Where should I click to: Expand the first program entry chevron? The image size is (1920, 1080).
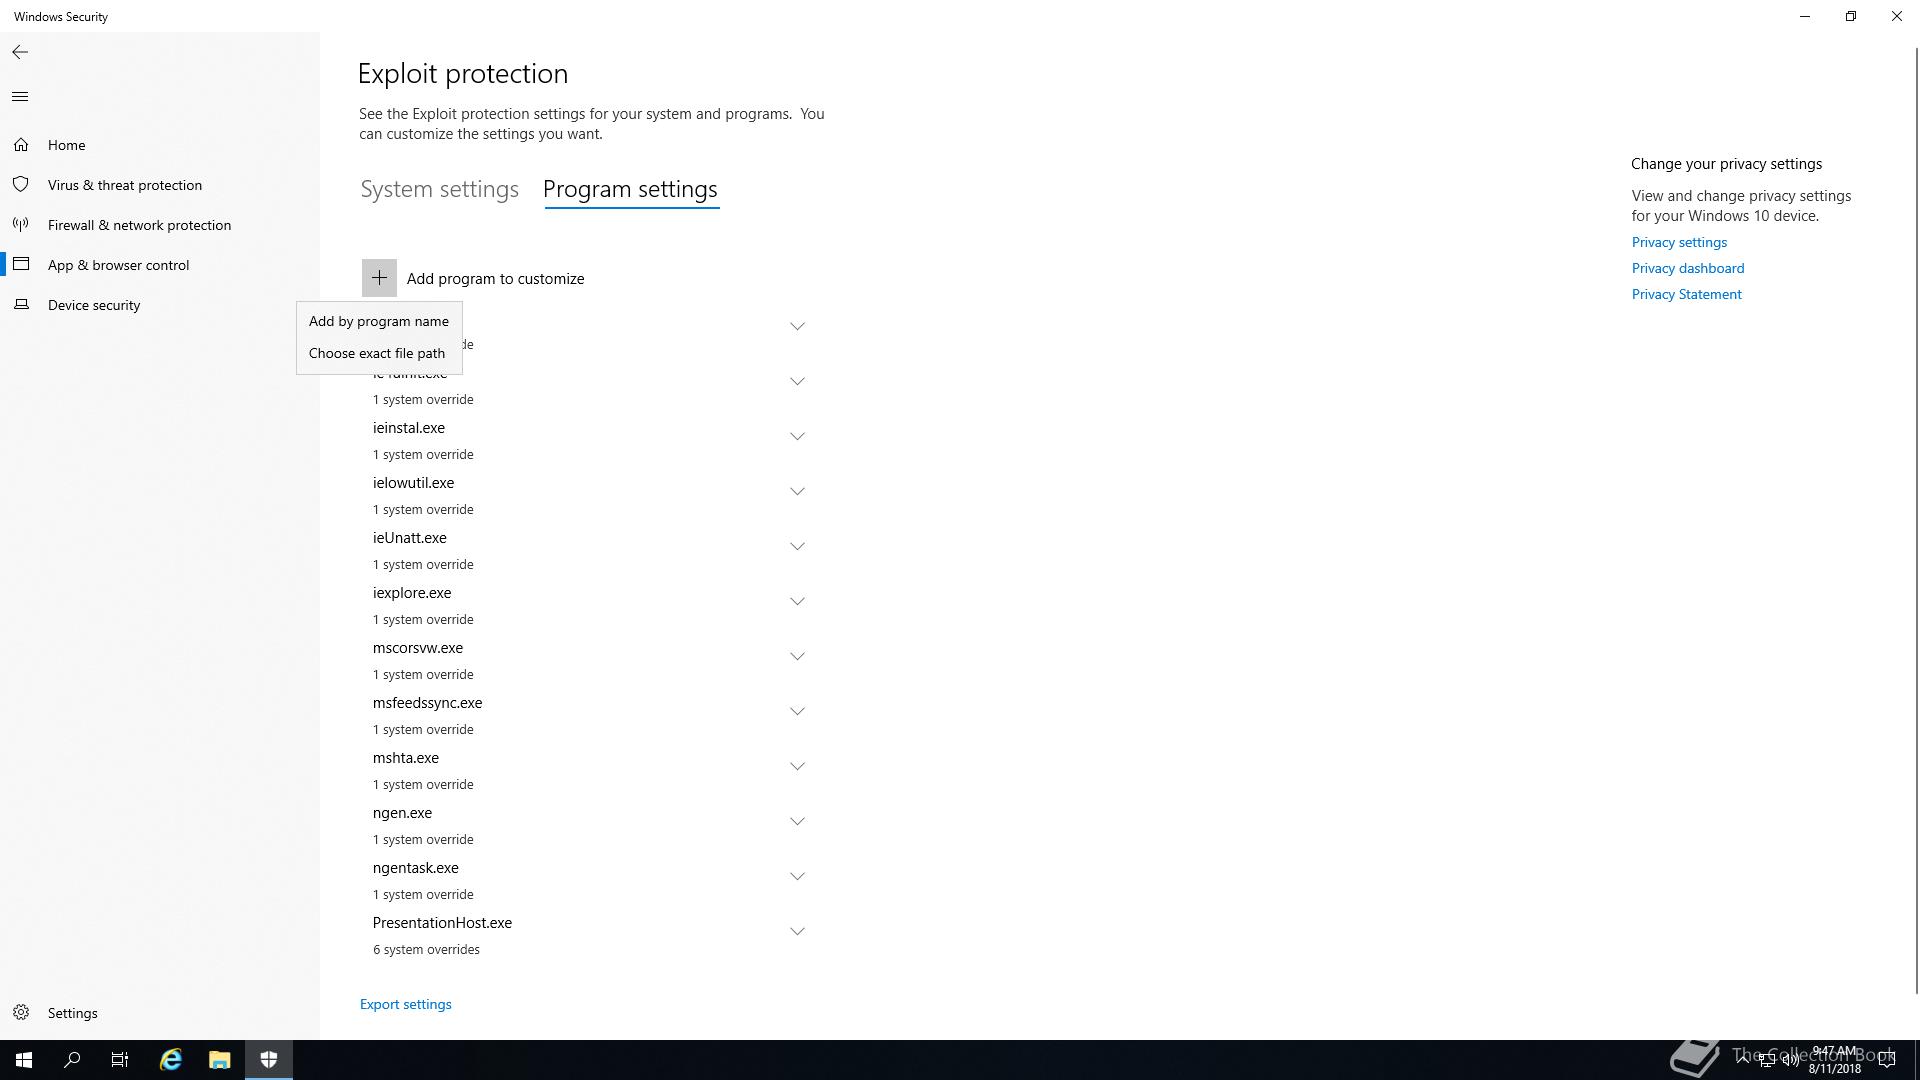pyautogui.click(x=797, y=327)
